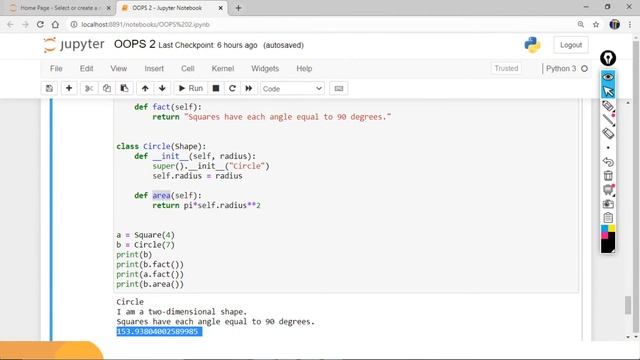Close the Home Page browser tab
640x360 pixels.
(109, 8)
